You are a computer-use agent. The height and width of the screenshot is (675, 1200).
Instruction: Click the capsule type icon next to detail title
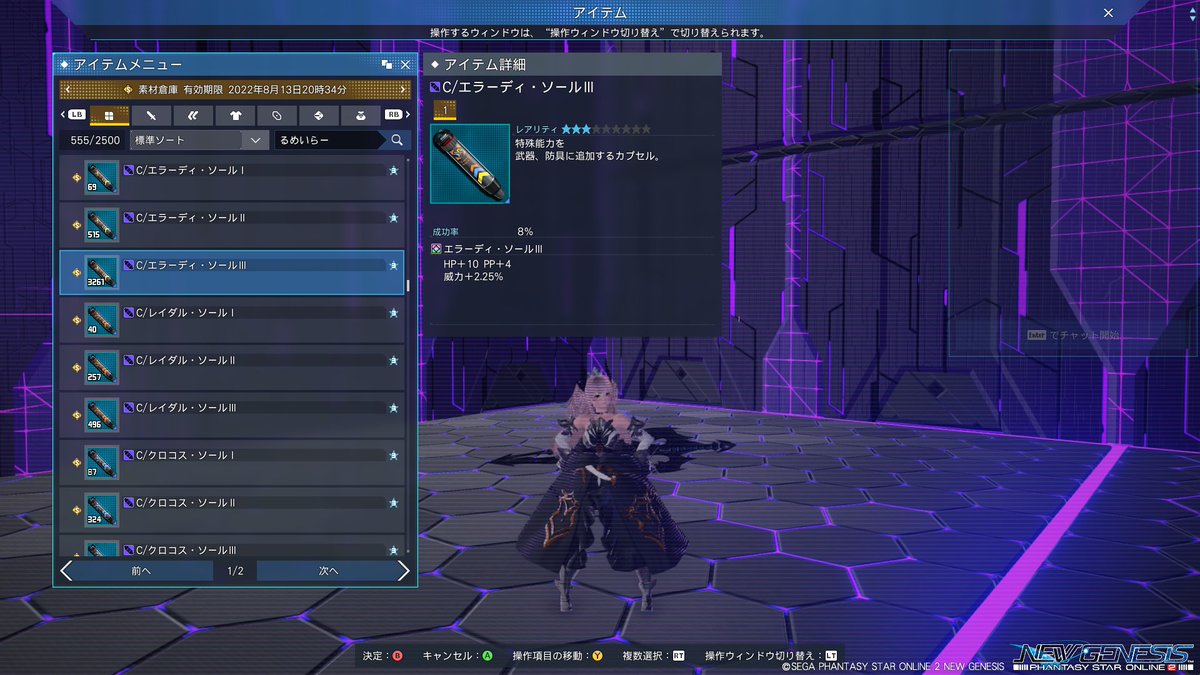[x=435, y=88]
